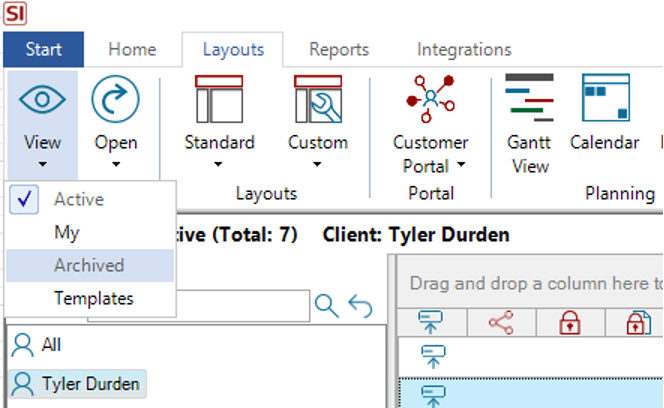Choose Archived from the View menu
The height and width of the screenshot is (408, 664).
pos(89,265)
